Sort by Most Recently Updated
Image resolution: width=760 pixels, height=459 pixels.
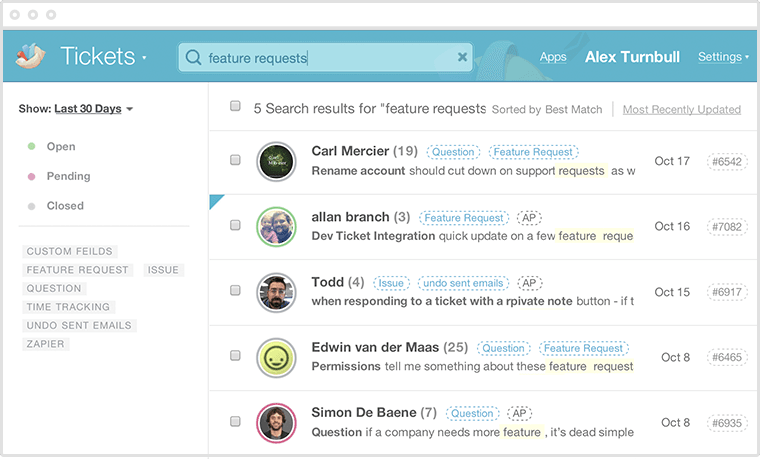pyautogui.click(x=681, y=109)
